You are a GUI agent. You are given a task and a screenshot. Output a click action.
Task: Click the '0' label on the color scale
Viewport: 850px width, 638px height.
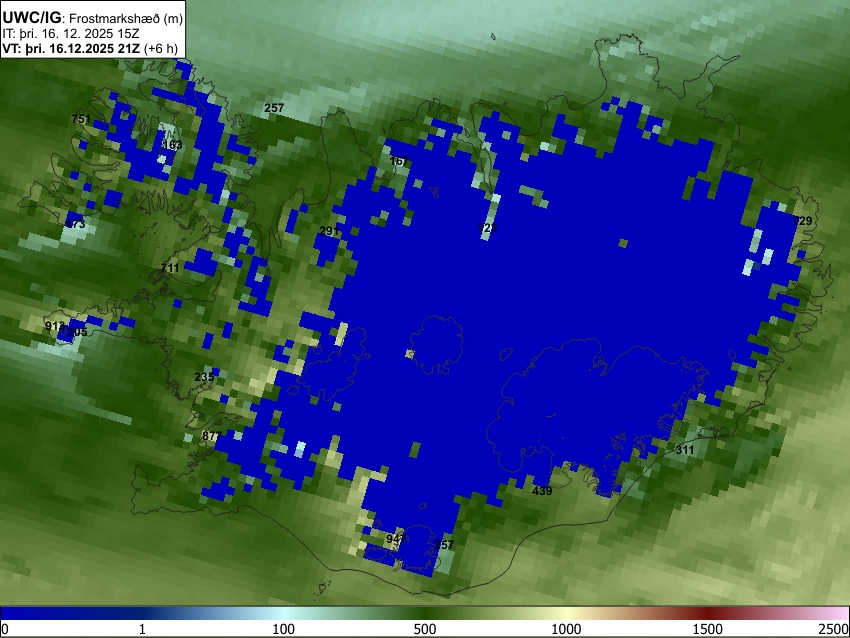(5, 629)
